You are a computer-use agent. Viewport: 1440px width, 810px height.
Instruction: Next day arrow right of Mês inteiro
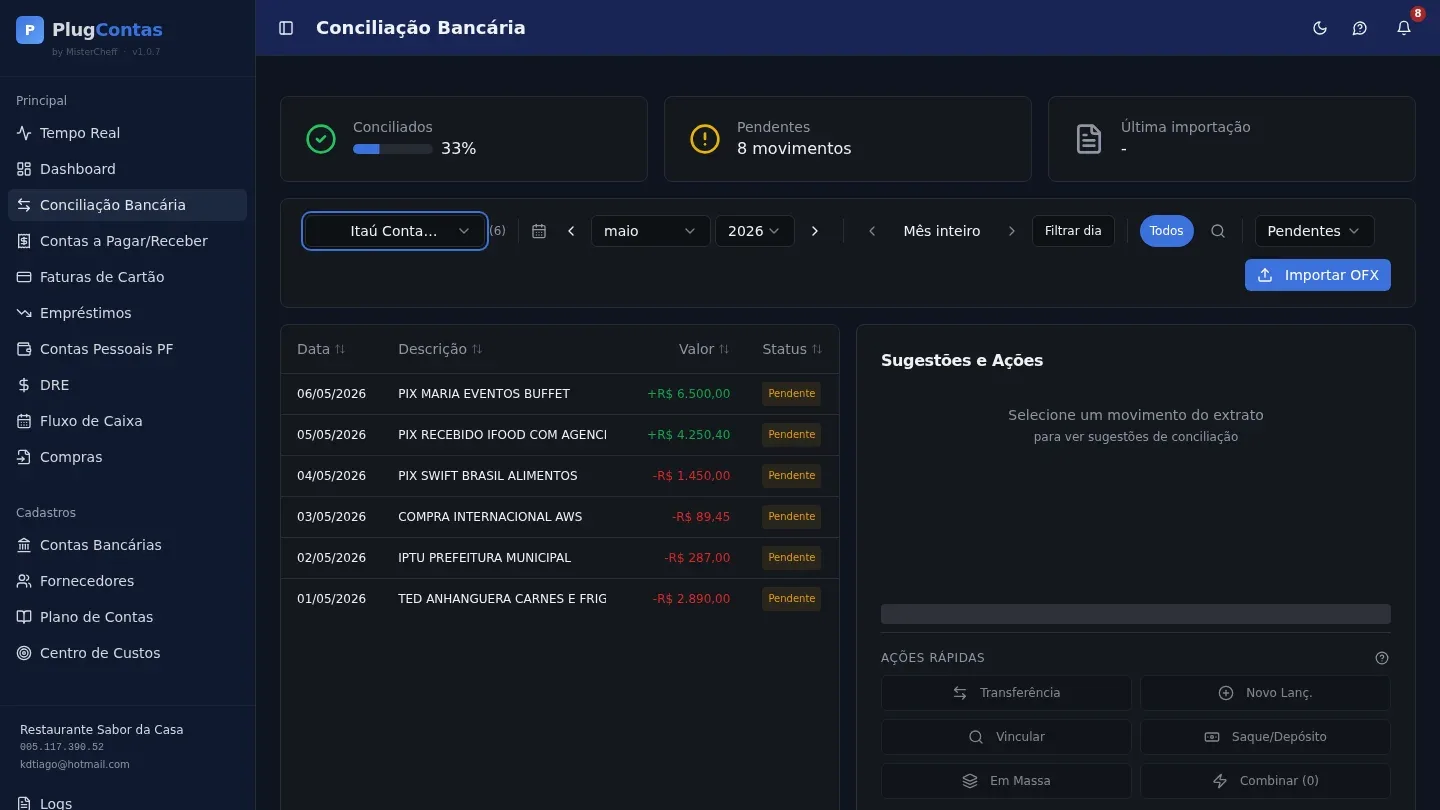coord(1011,231)
